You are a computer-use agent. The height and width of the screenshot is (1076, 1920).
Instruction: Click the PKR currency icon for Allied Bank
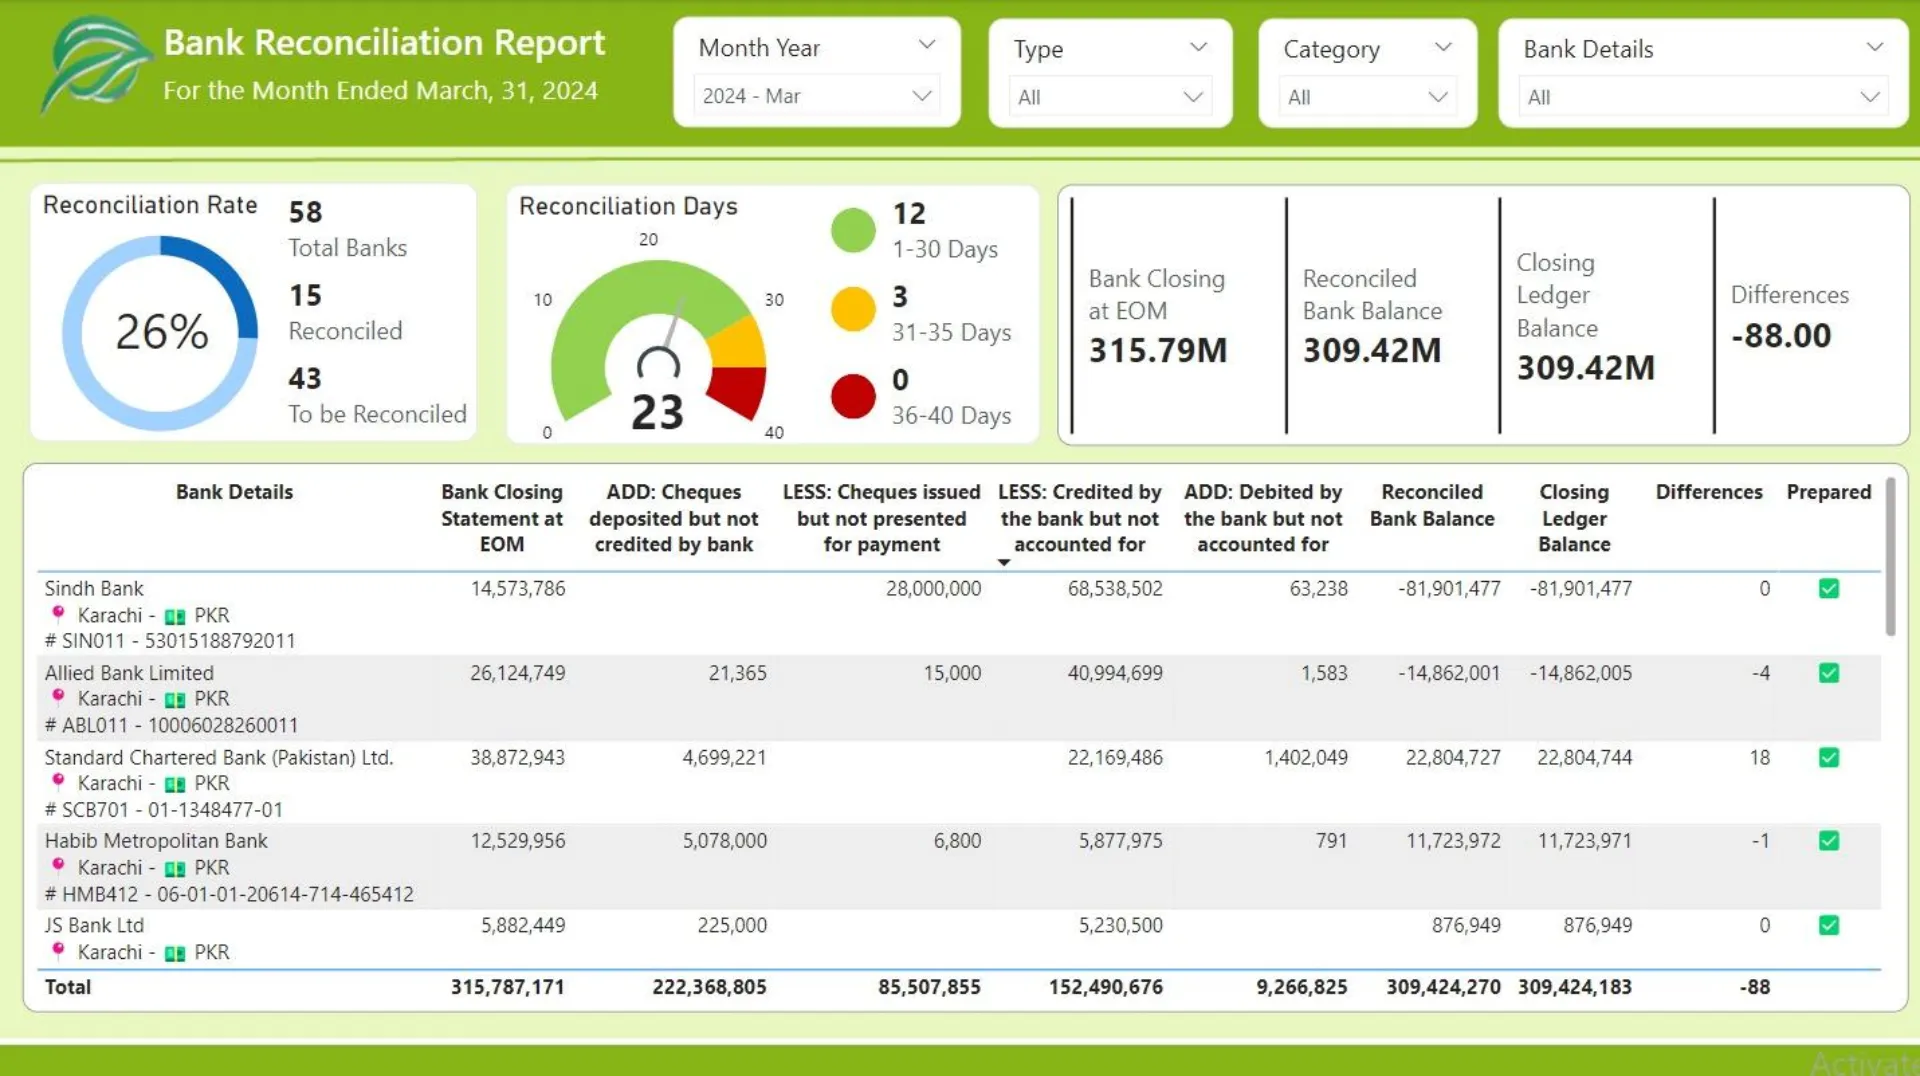click(175, 700)
